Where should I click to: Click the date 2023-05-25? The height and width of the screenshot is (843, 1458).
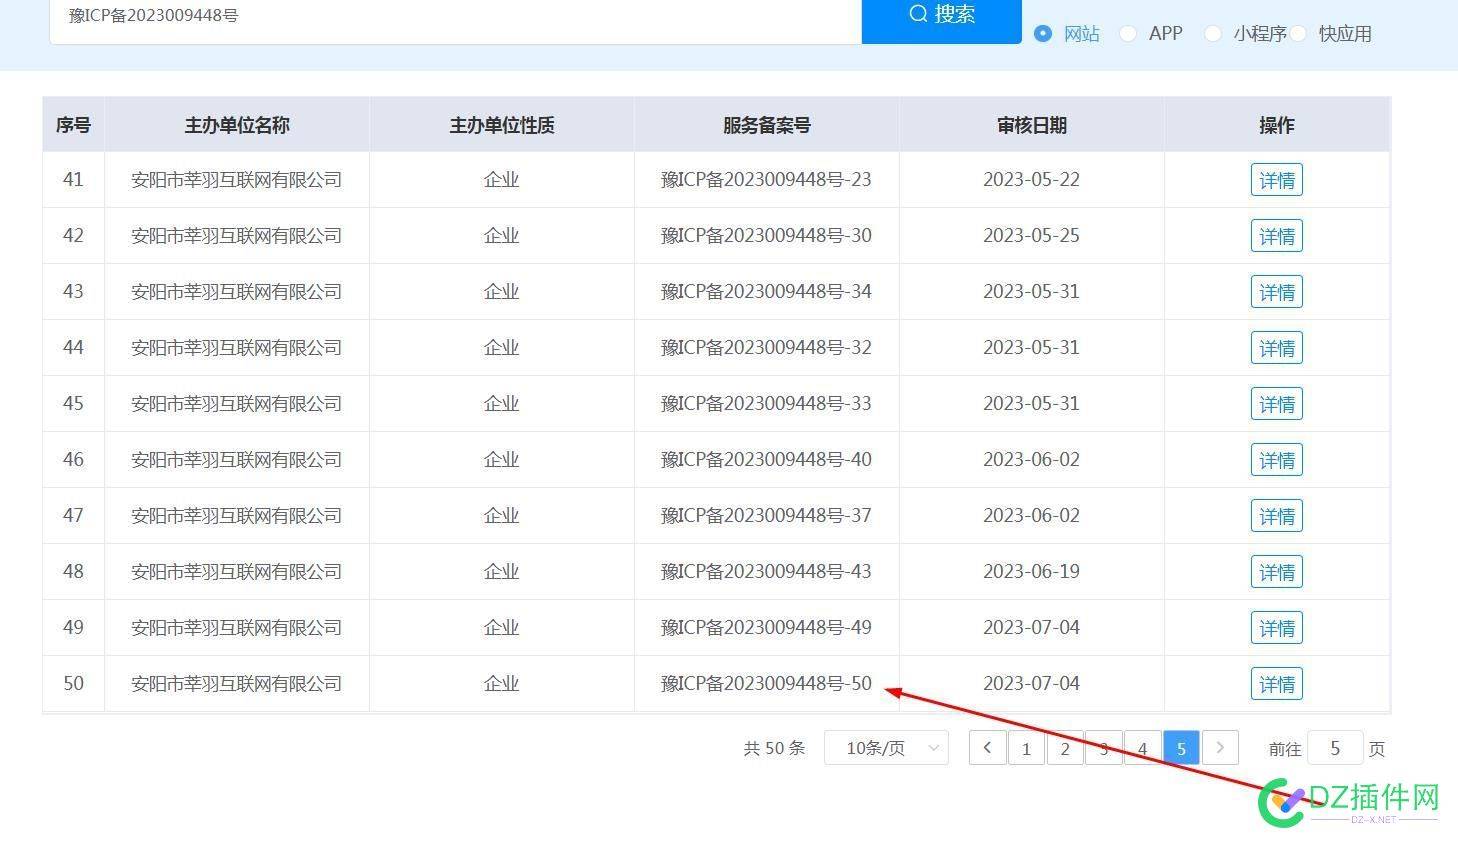[x=1031, y=236]
